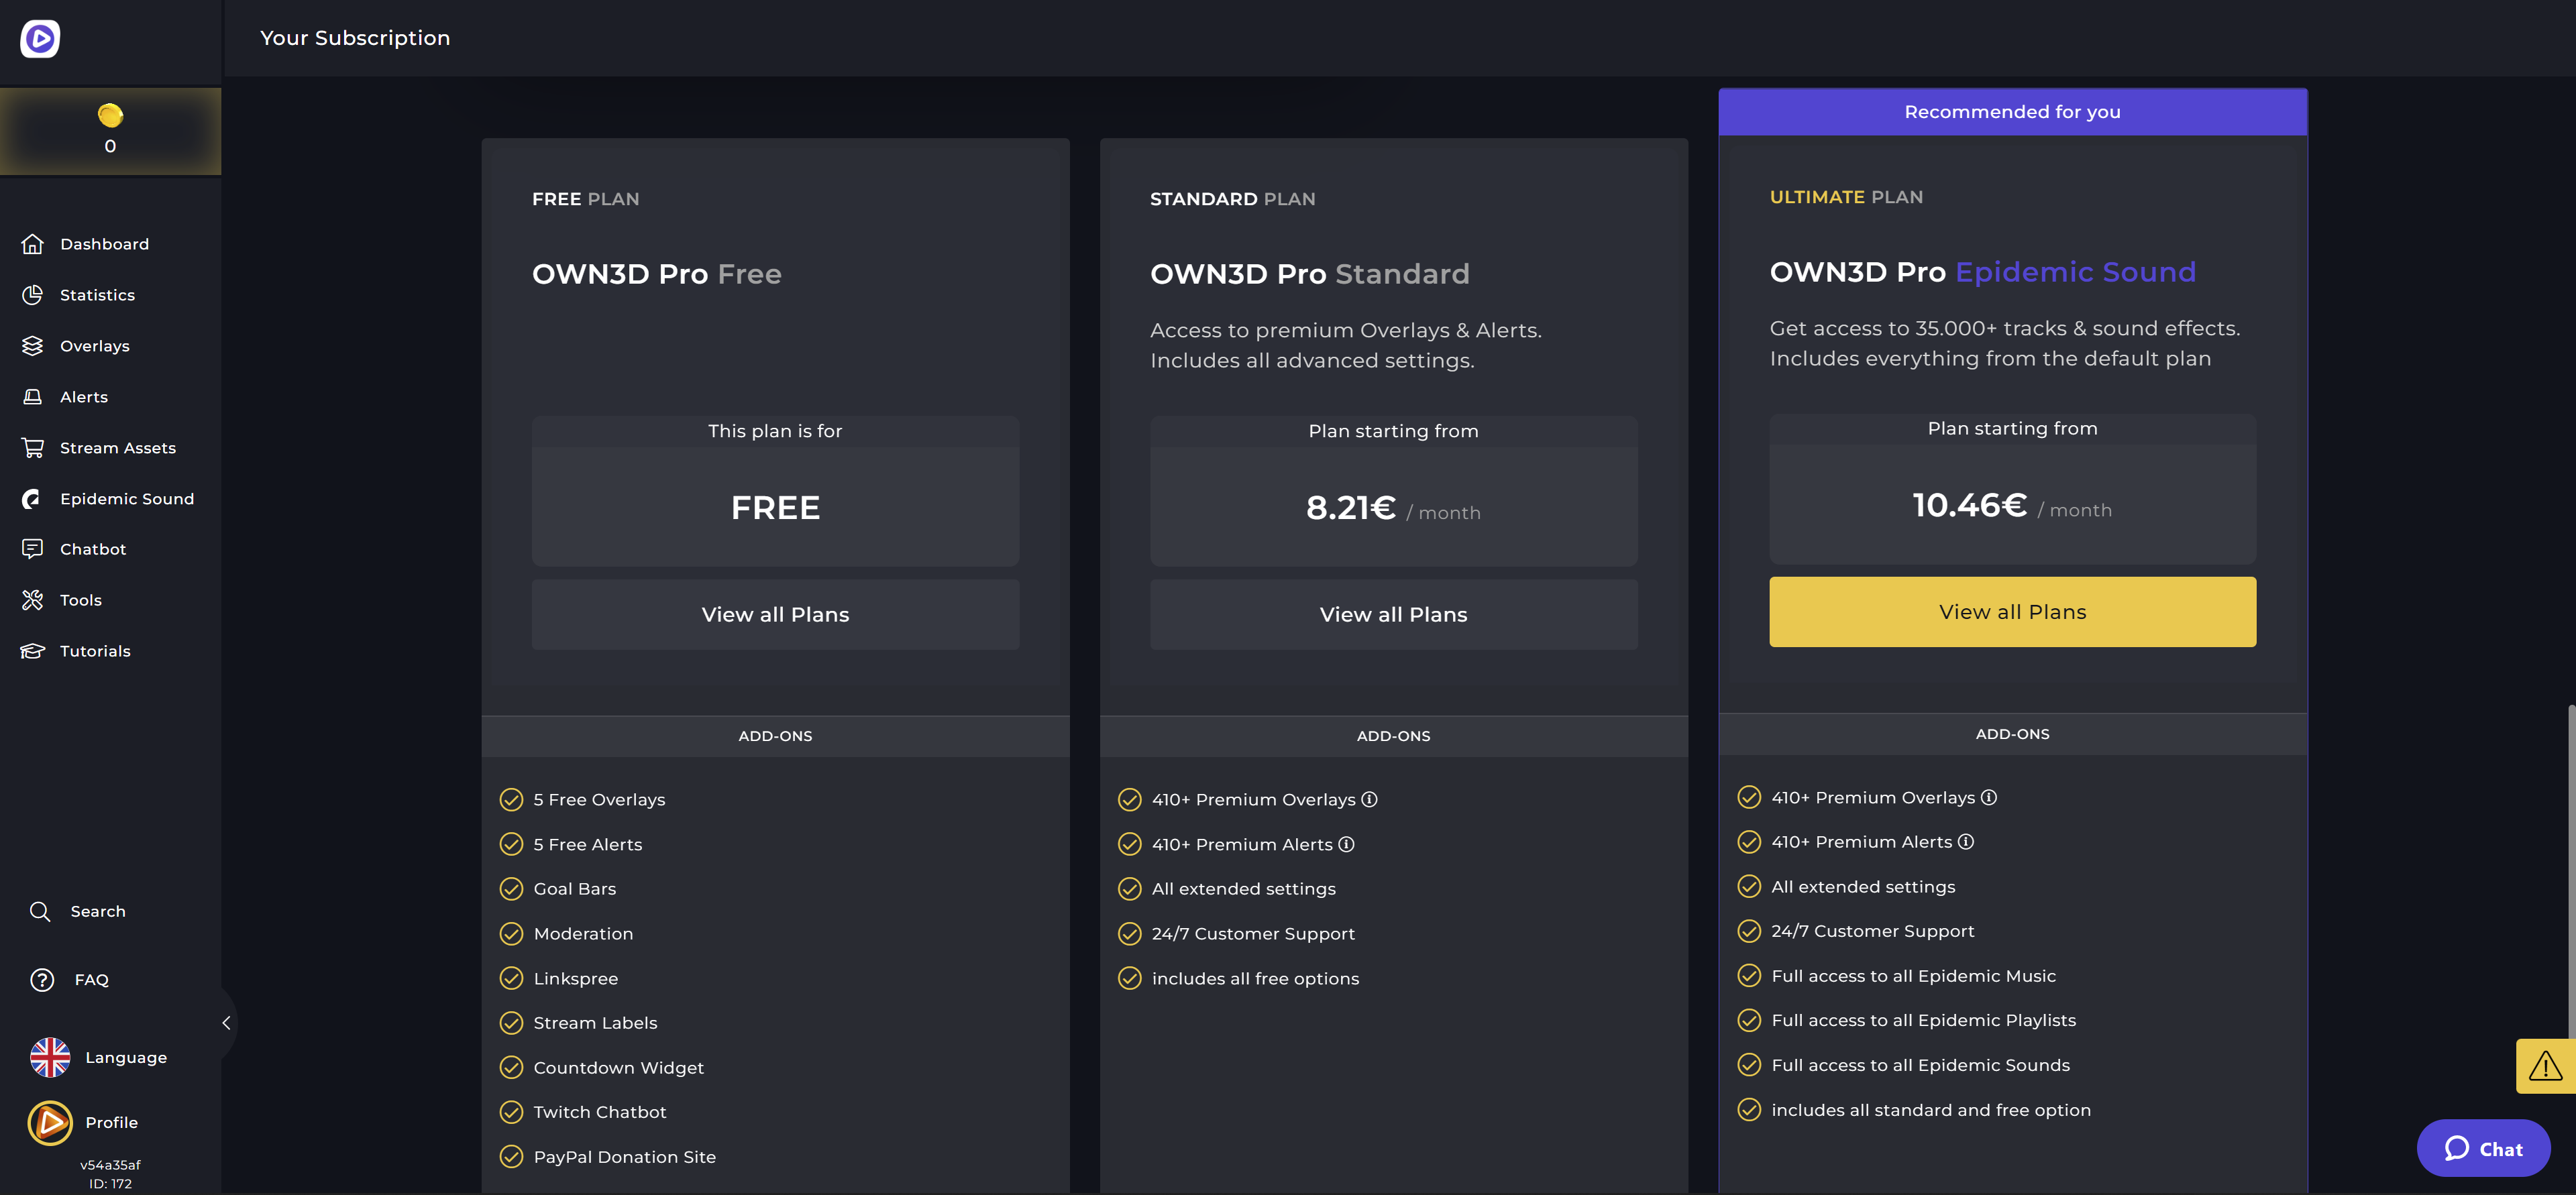Click View all Plans for Ultimate

pos(2011,611)
